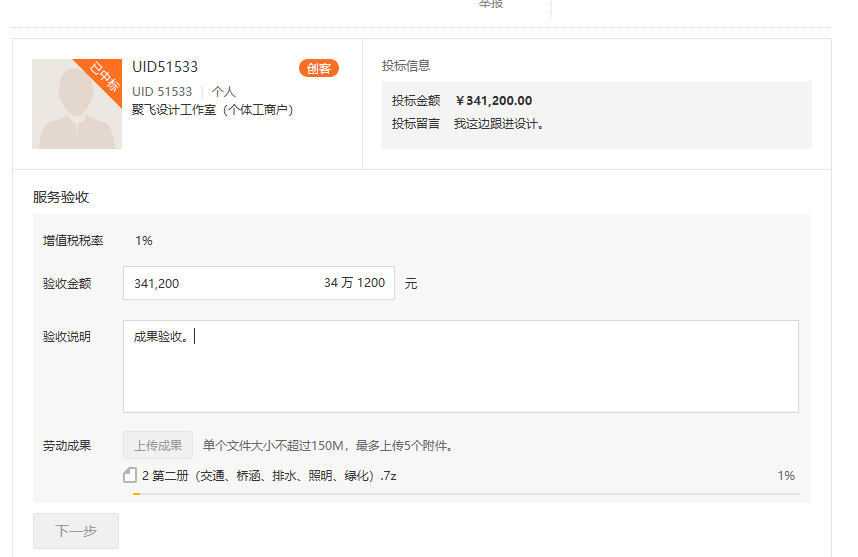858x557 pixels.
Task: Click the file icon beside the uploaded .7z attachment
Action: pyautogui.click(x=130, y=475)
